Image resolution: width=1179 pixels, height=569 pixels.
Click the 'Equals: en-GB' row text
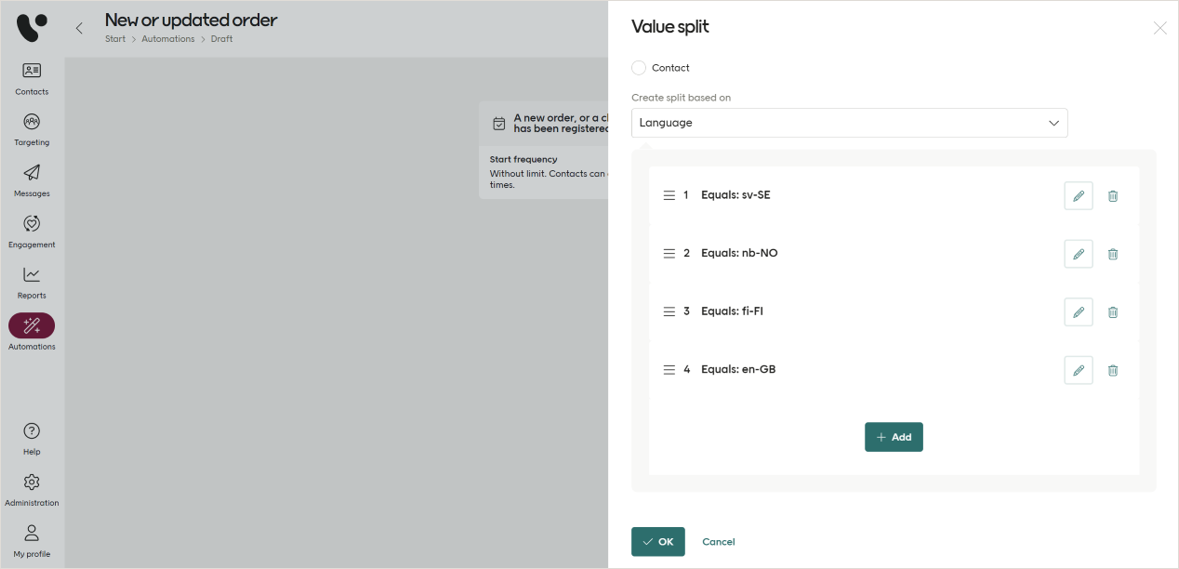[x=738, y=370]
